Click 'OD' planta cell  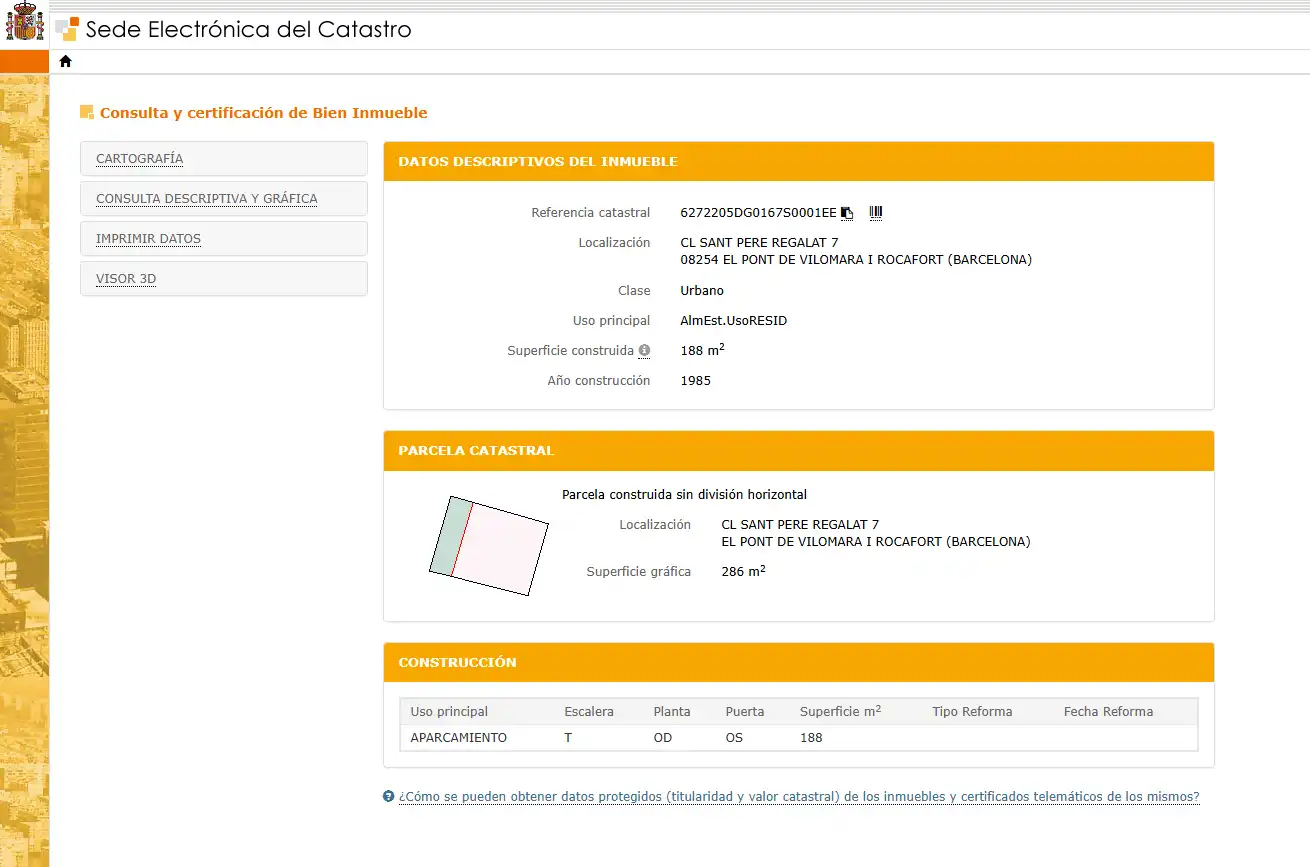[x=663, y=738]
